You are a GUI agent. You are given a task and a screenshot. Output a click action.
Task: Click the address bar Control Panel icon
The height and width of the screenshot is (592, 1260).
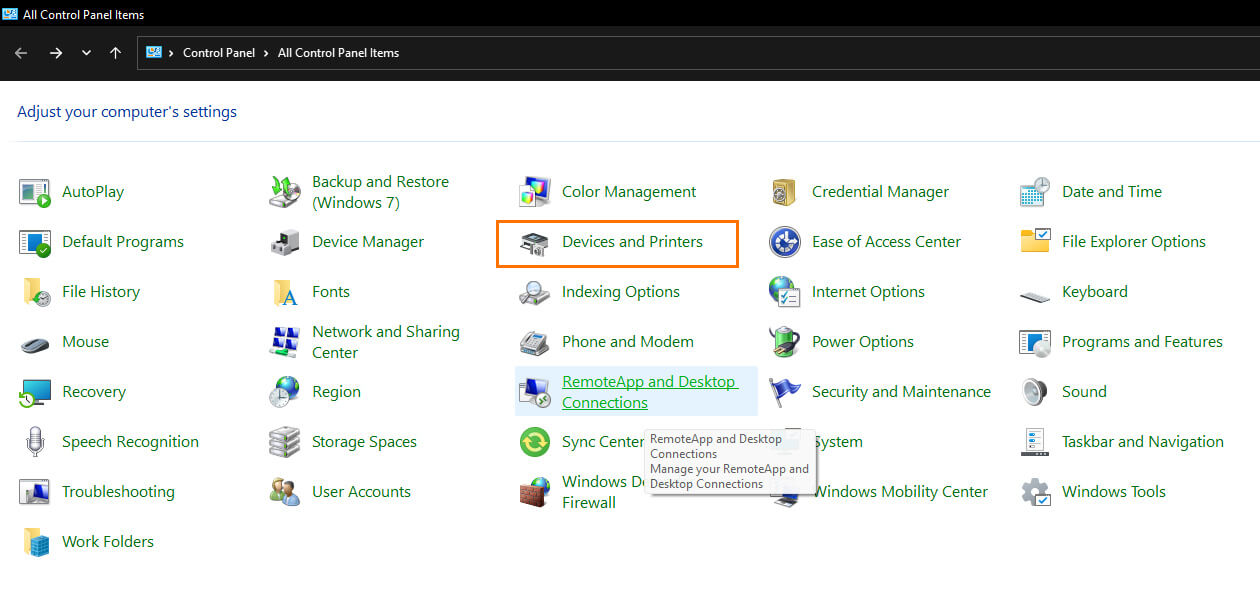154,53
